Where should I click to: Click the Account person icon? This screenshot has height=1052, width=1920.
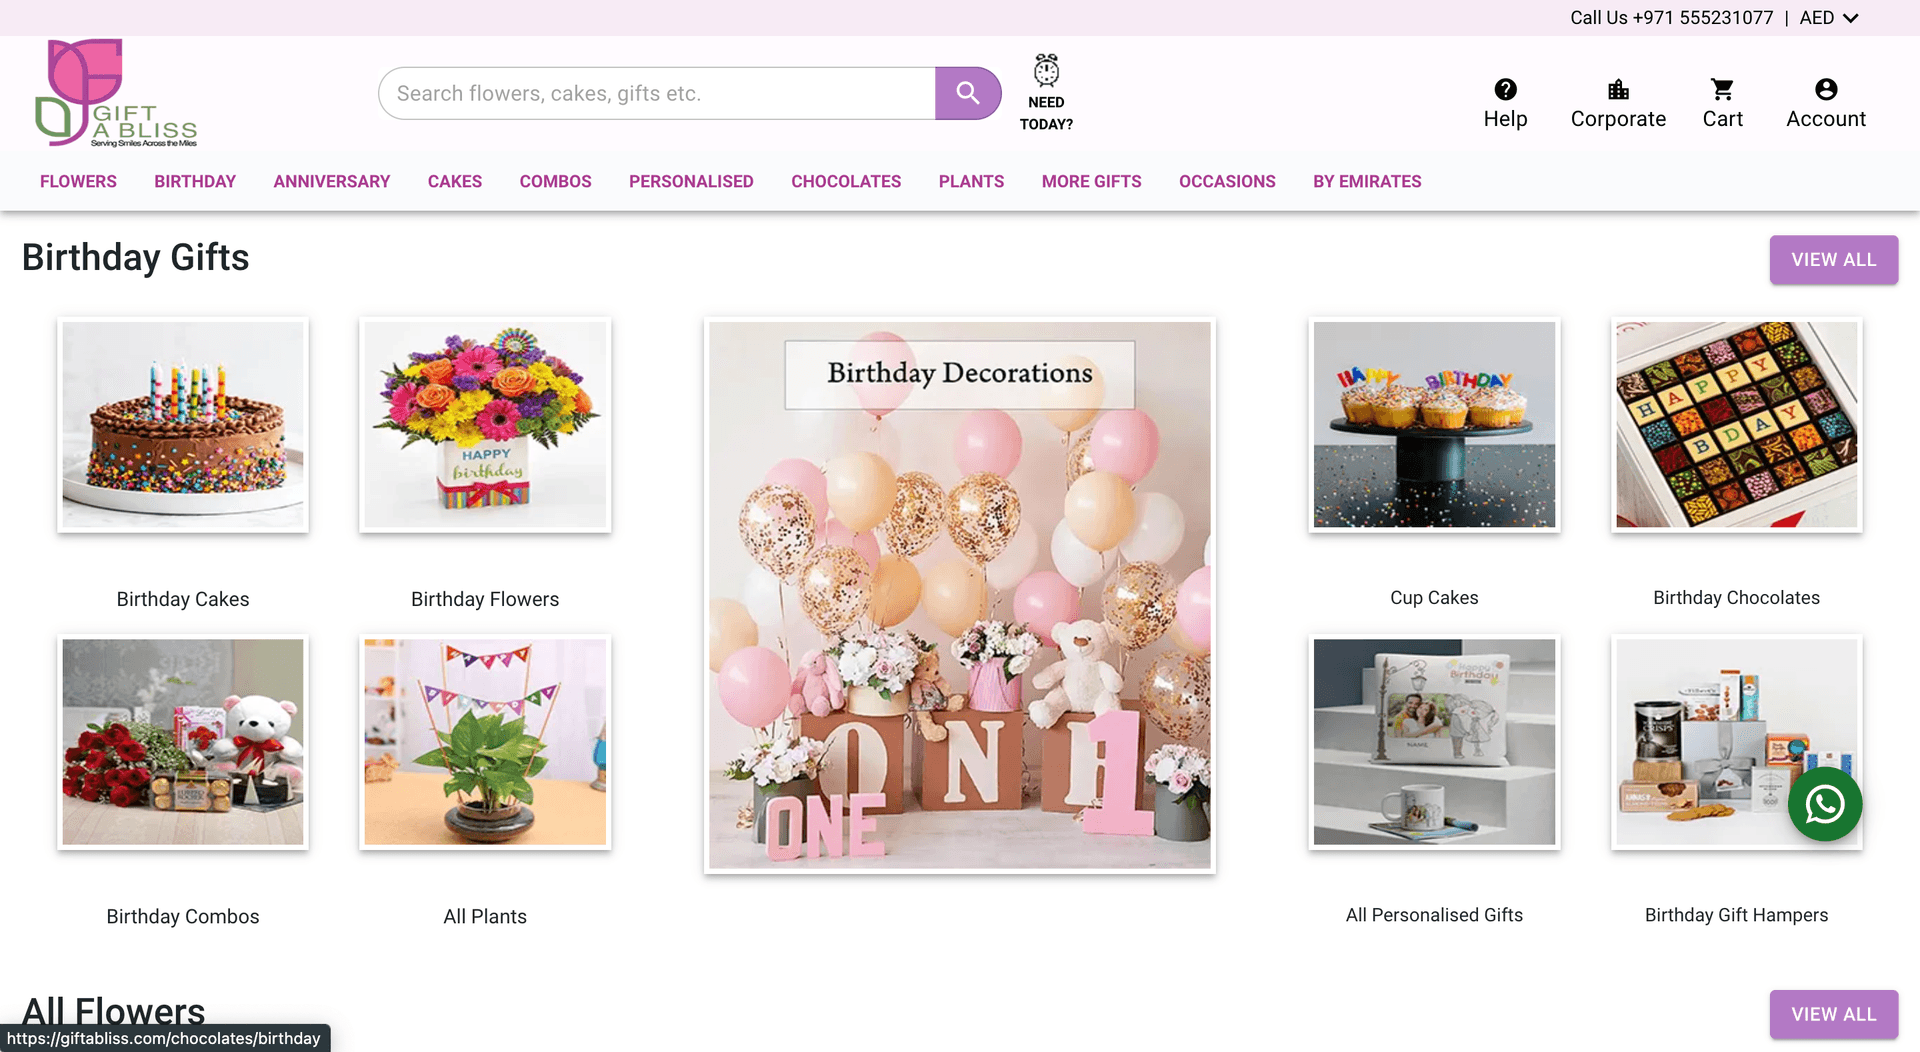pyautogui.click(x=1825, y=89)
